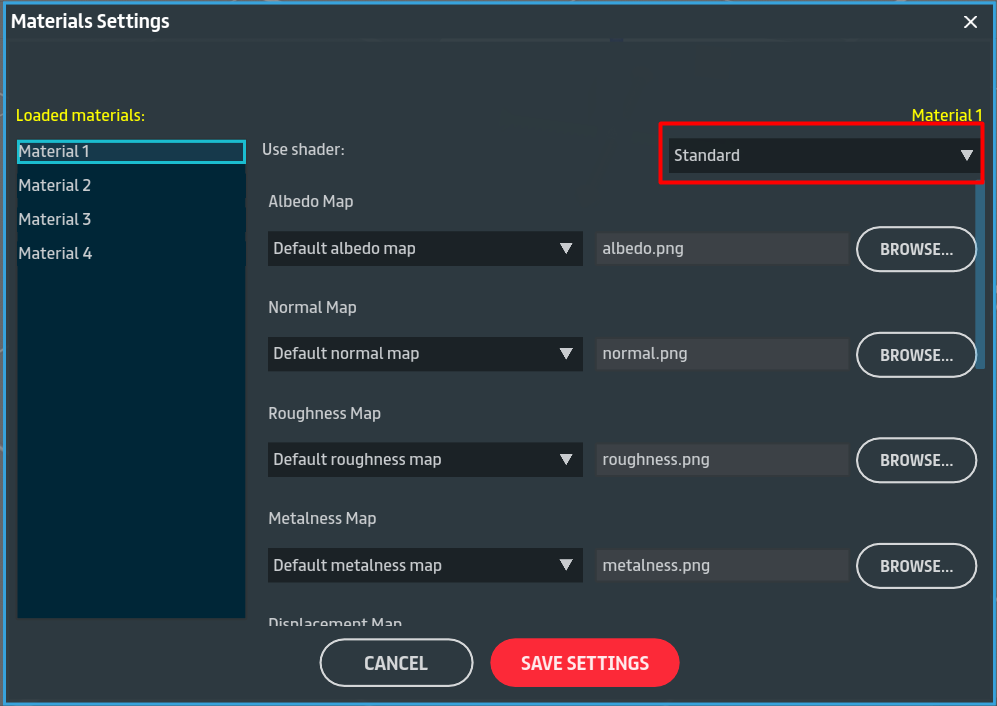Open the Use shader Standard dropdown
The image size is (997, 706).
point(822,155)
